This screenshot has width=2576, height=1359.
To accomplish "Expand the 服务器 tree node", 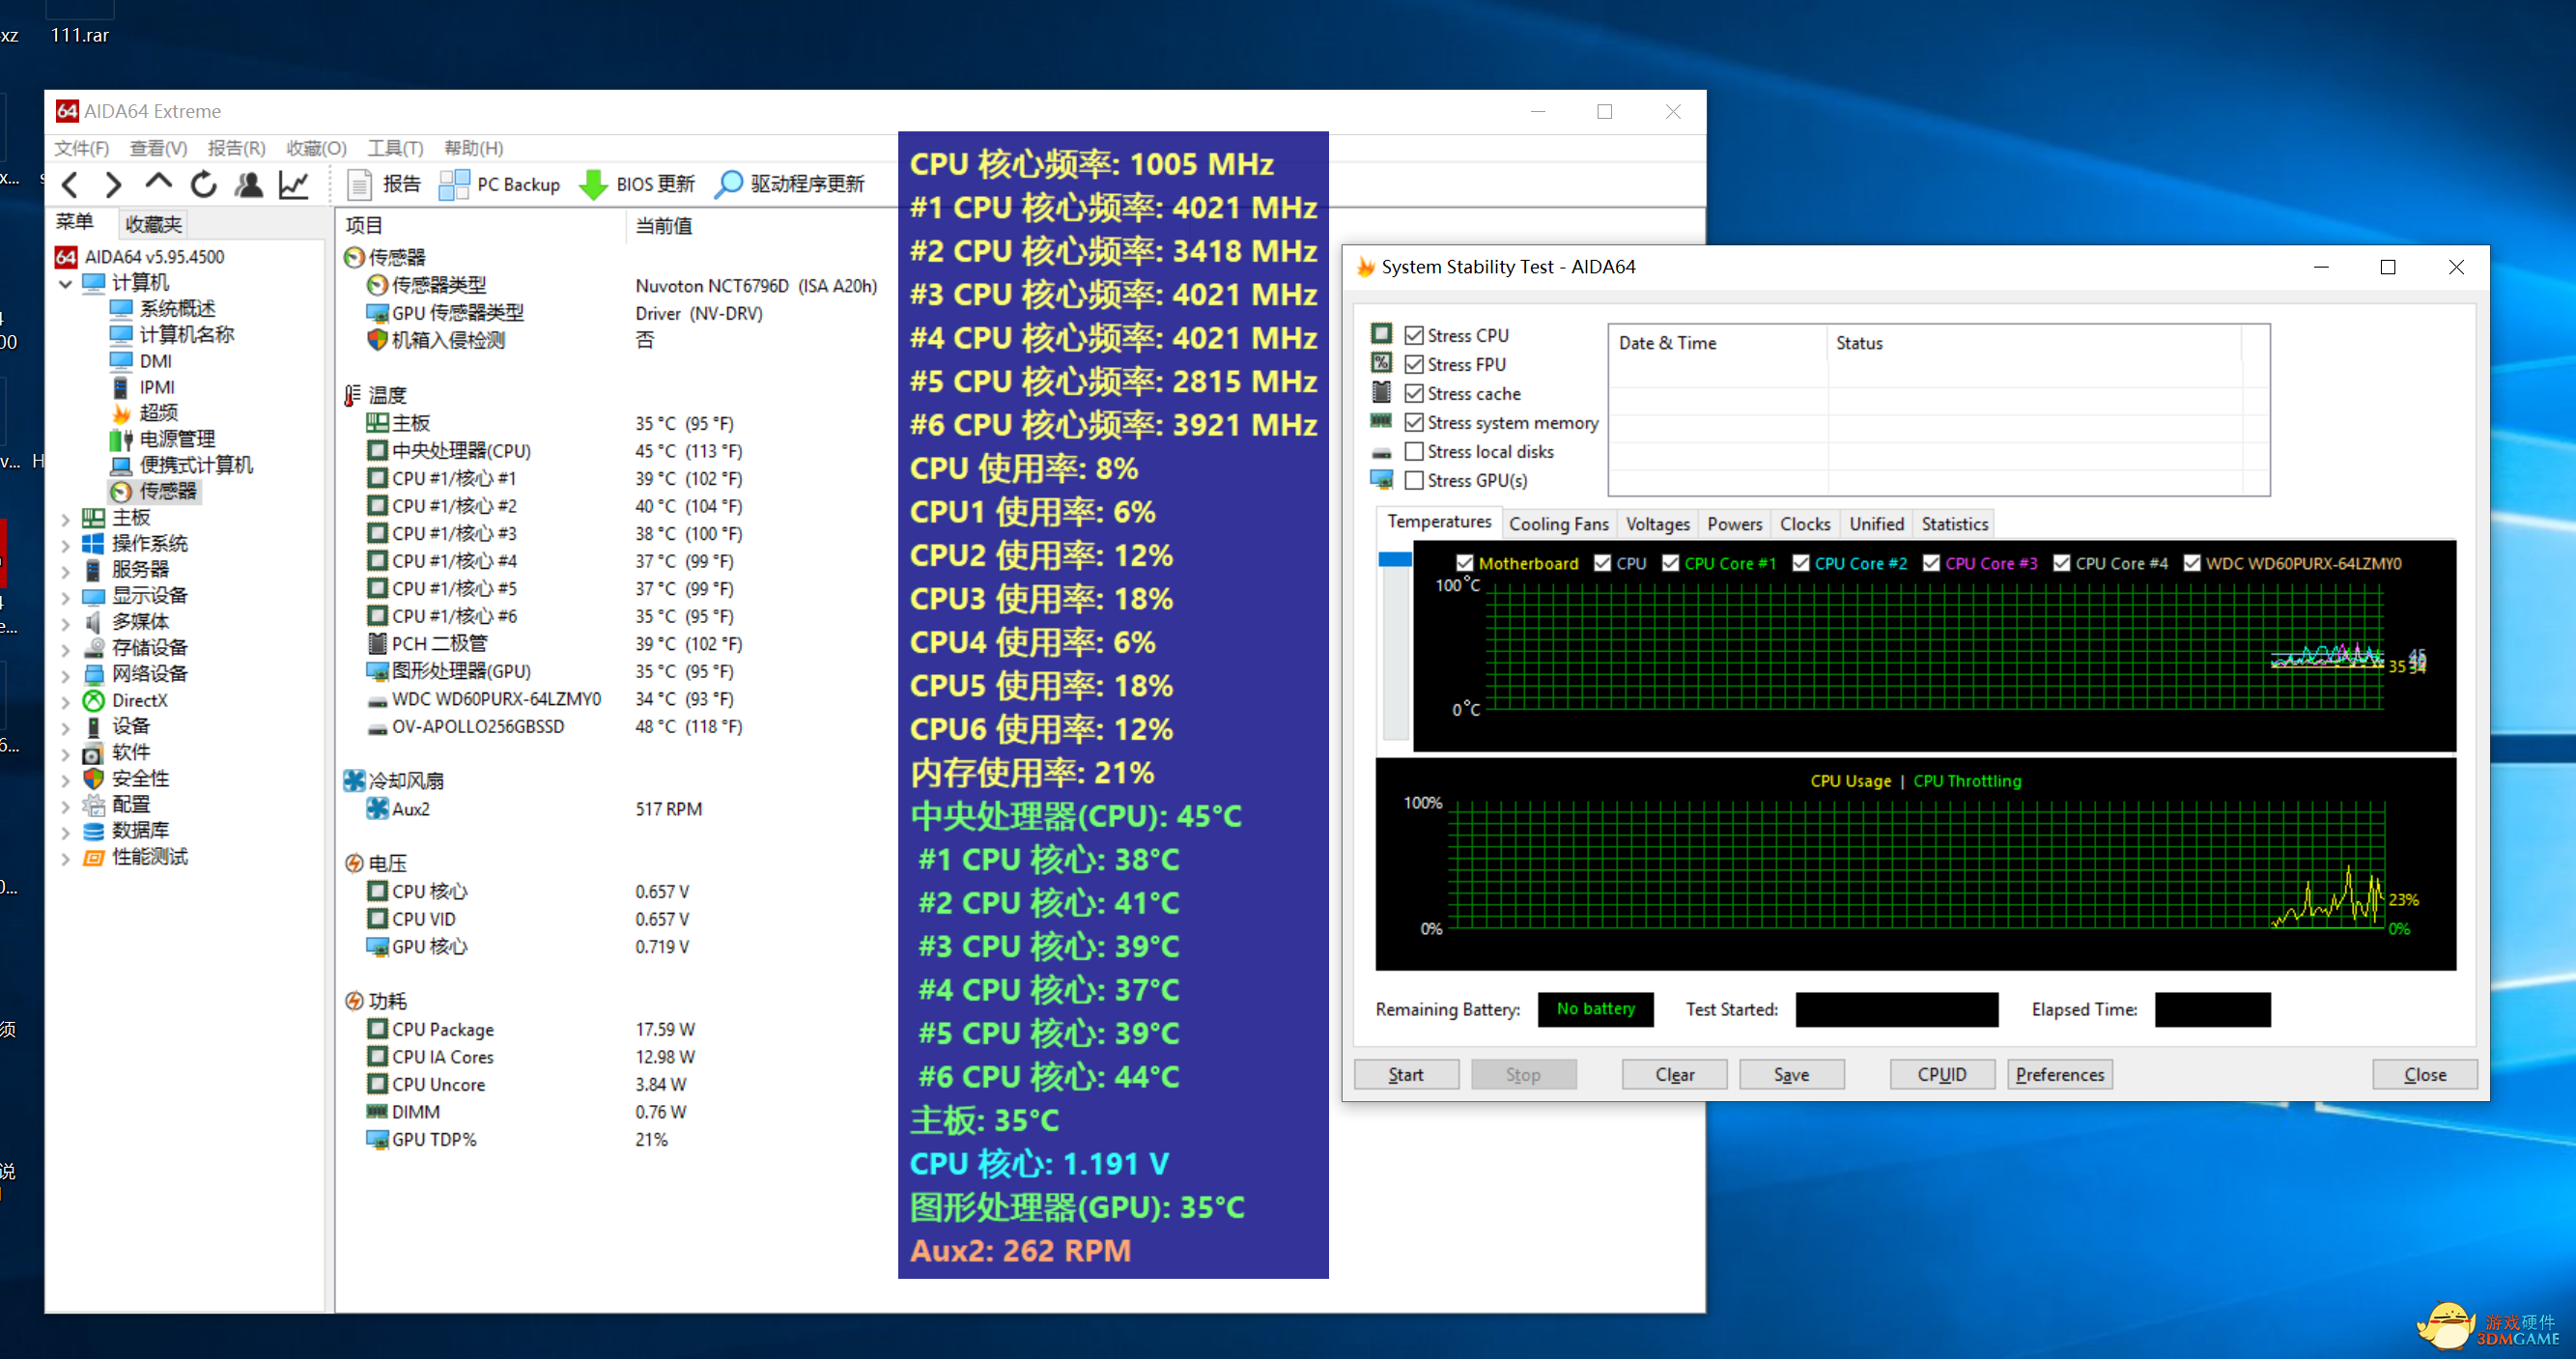I will tap(65, 570).
